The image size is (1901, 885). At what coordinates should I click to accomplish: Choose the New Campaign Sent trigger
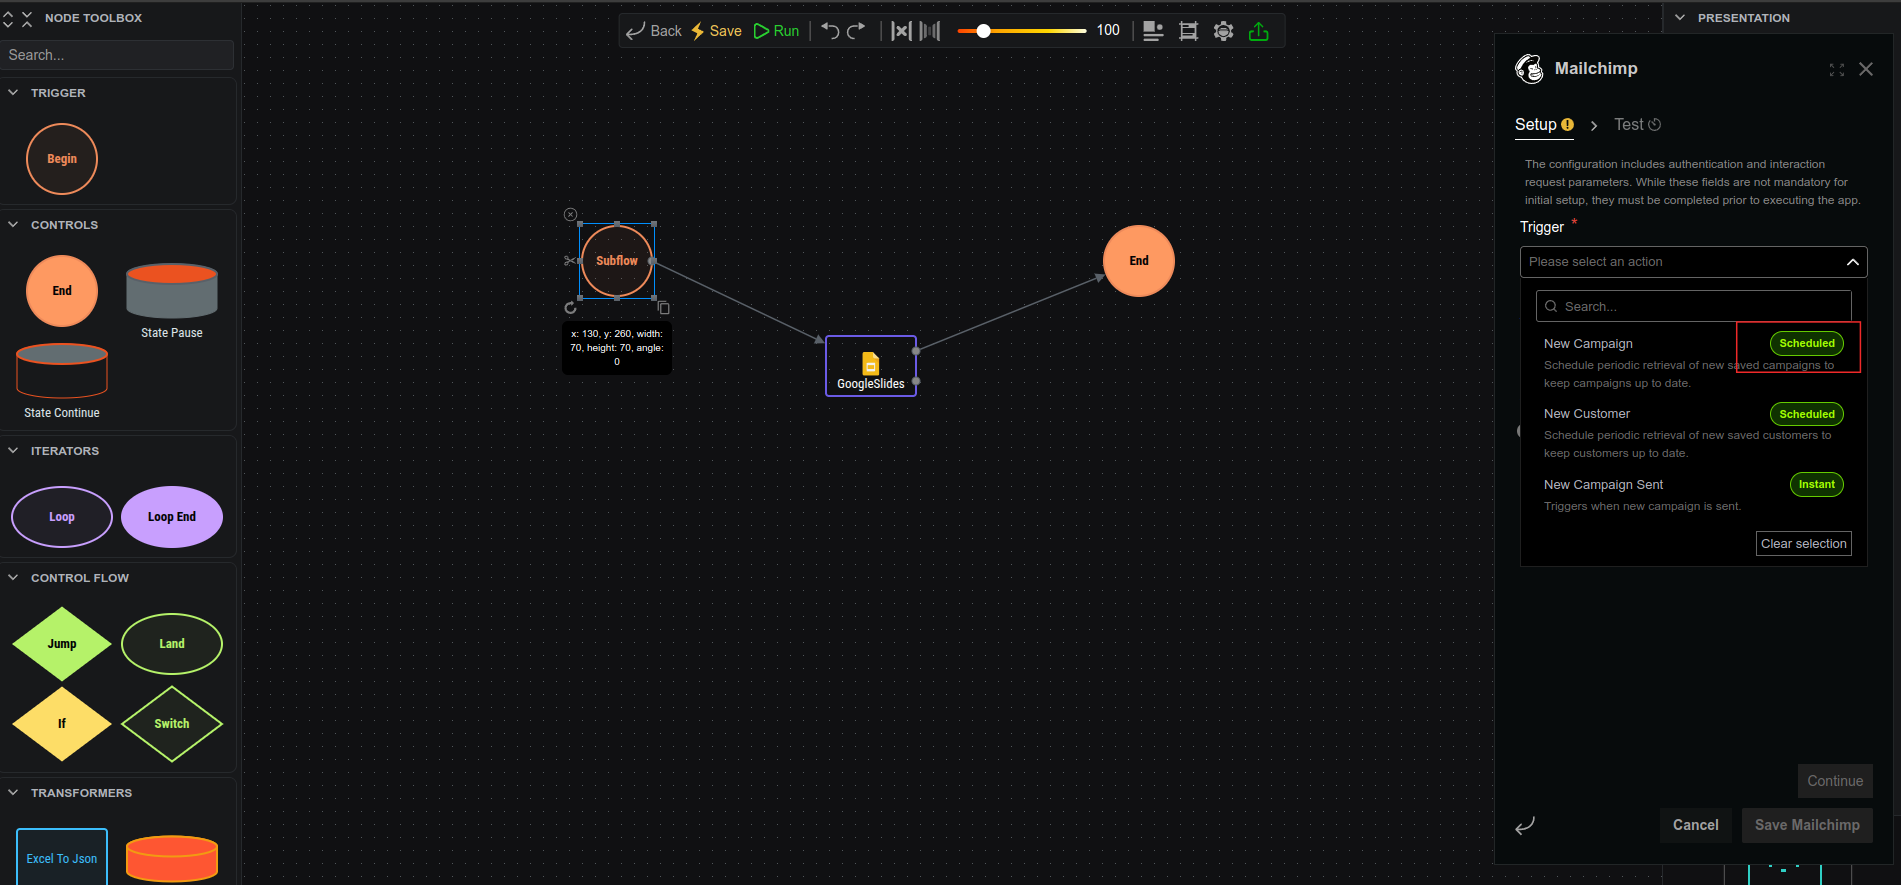(1692, 495)
